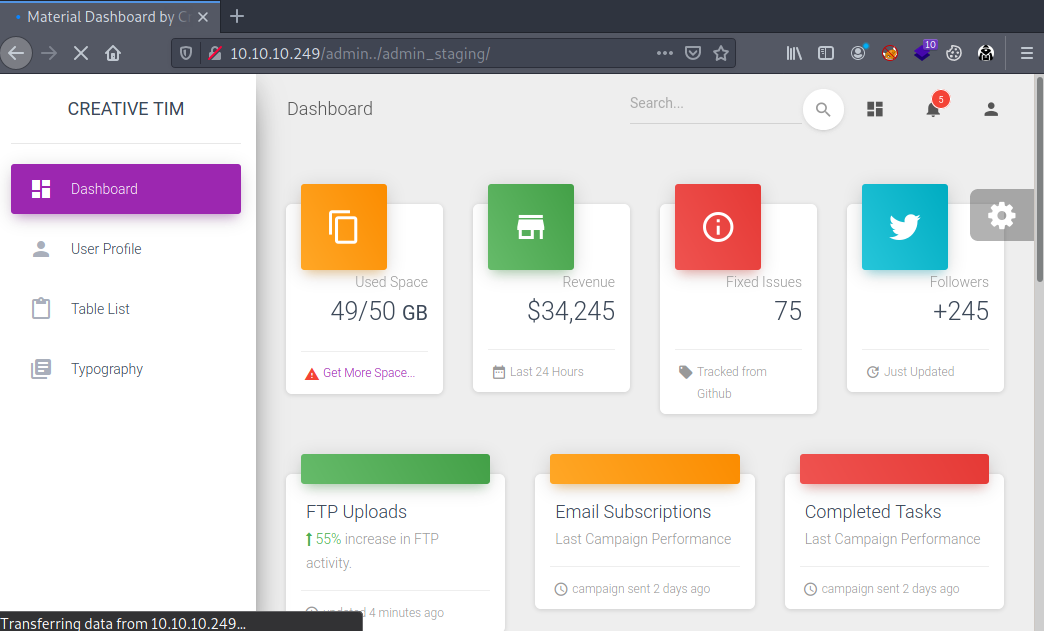Open the user account person icon
1044x631 pixels.
(991, 109)
